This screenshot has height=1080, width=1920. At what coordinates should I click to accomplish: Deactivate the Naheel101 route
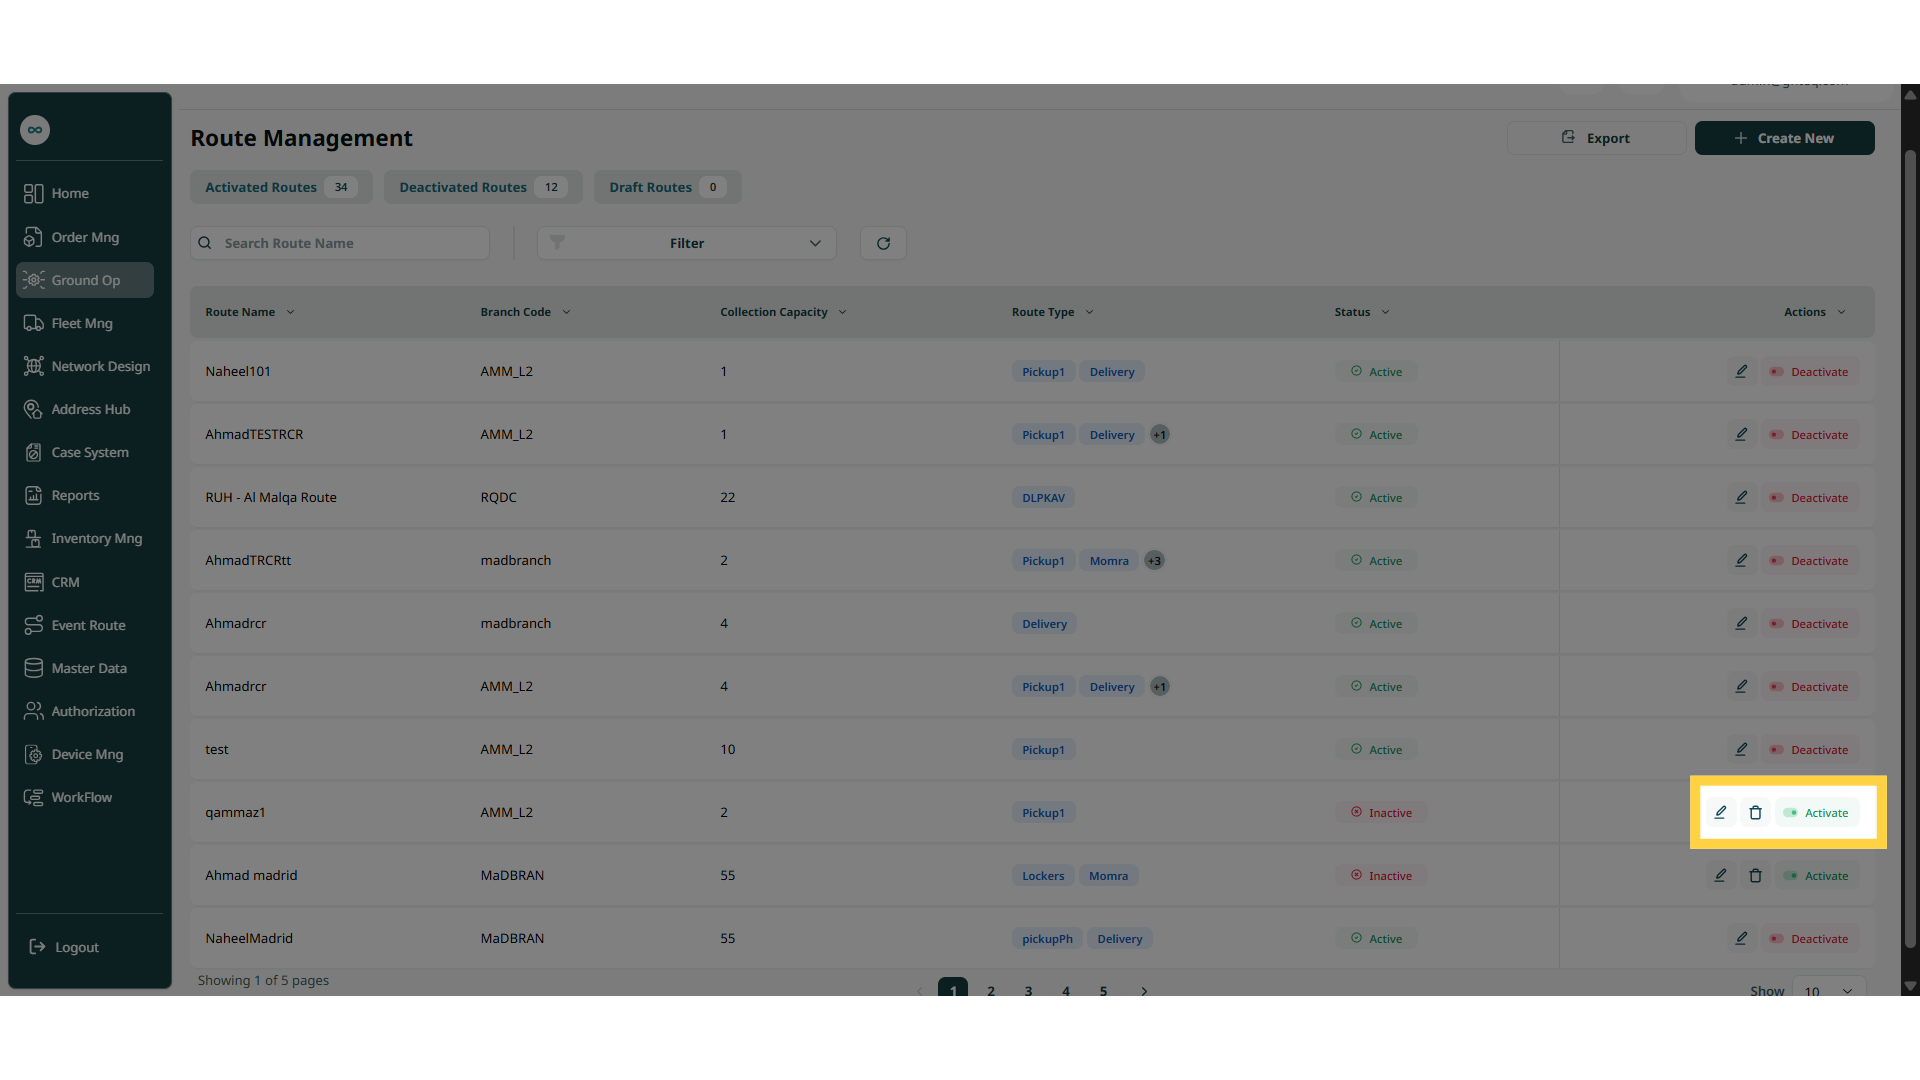pyautogui.click(x=1810, y=371)
